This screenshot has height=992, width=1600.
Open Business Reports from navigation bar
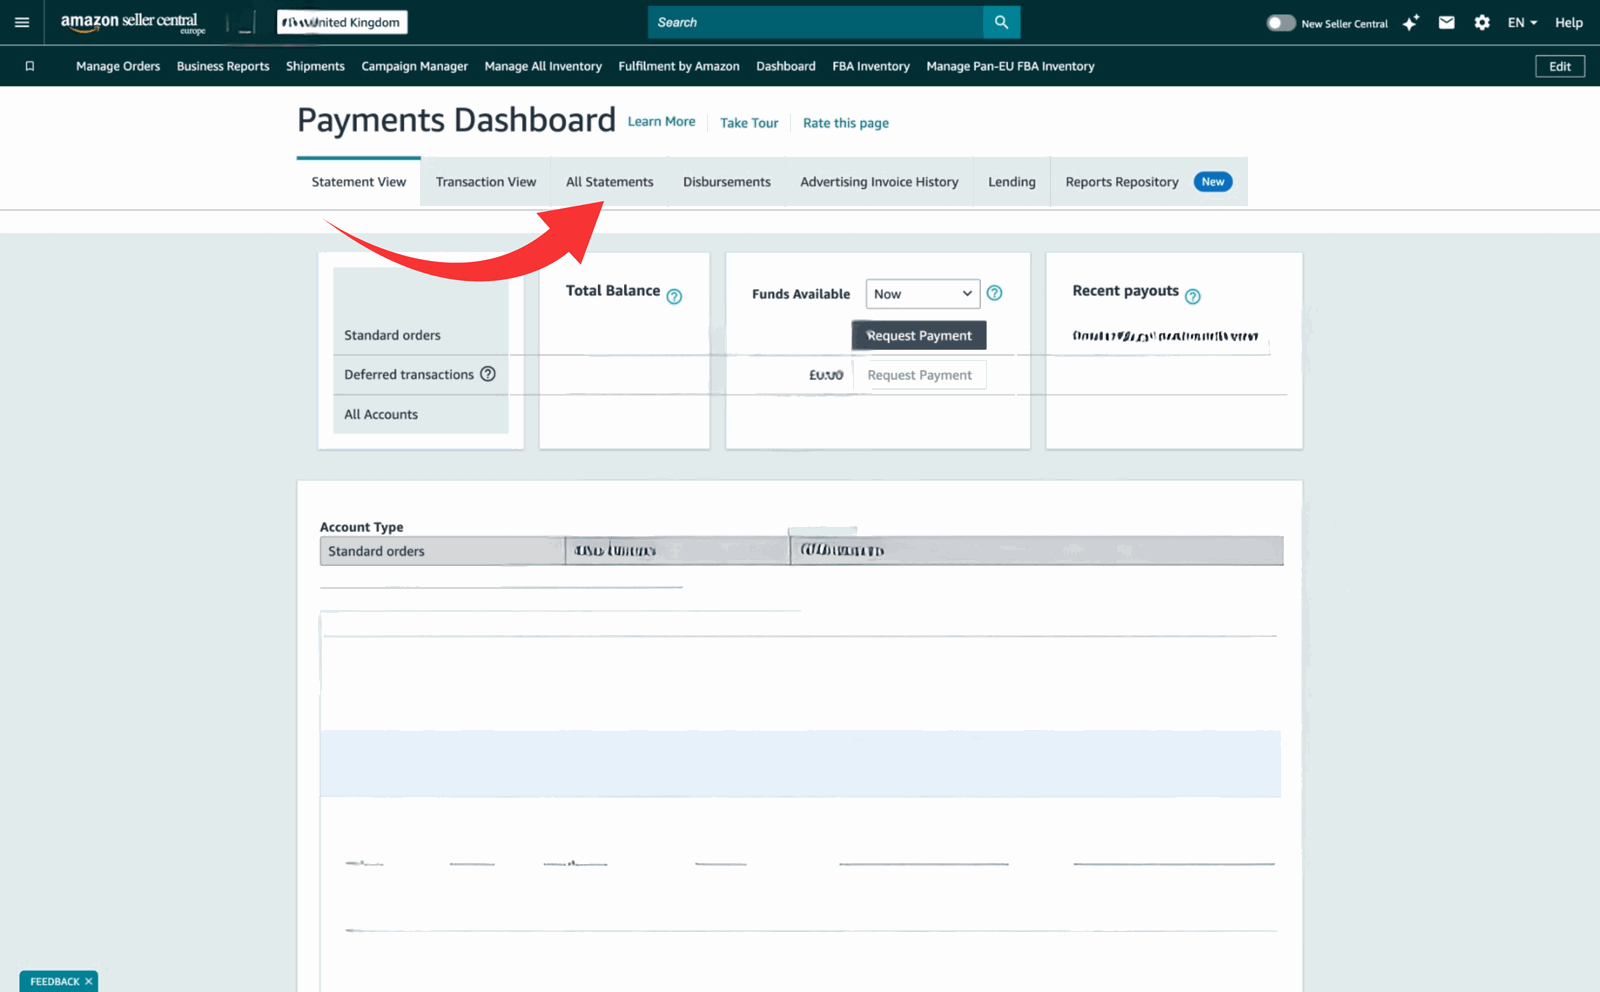(223, 66)
